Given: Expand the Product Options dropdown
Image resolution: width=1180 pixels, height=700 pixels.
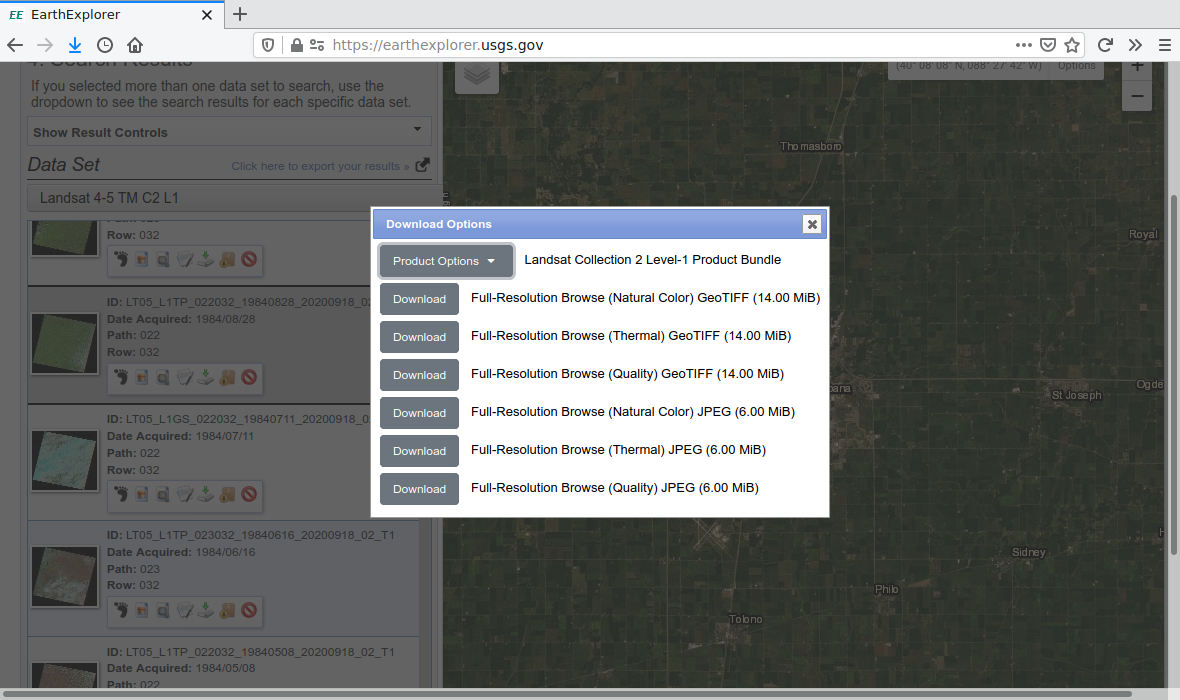Looking at the screenshot, I should tap(445, 261).
